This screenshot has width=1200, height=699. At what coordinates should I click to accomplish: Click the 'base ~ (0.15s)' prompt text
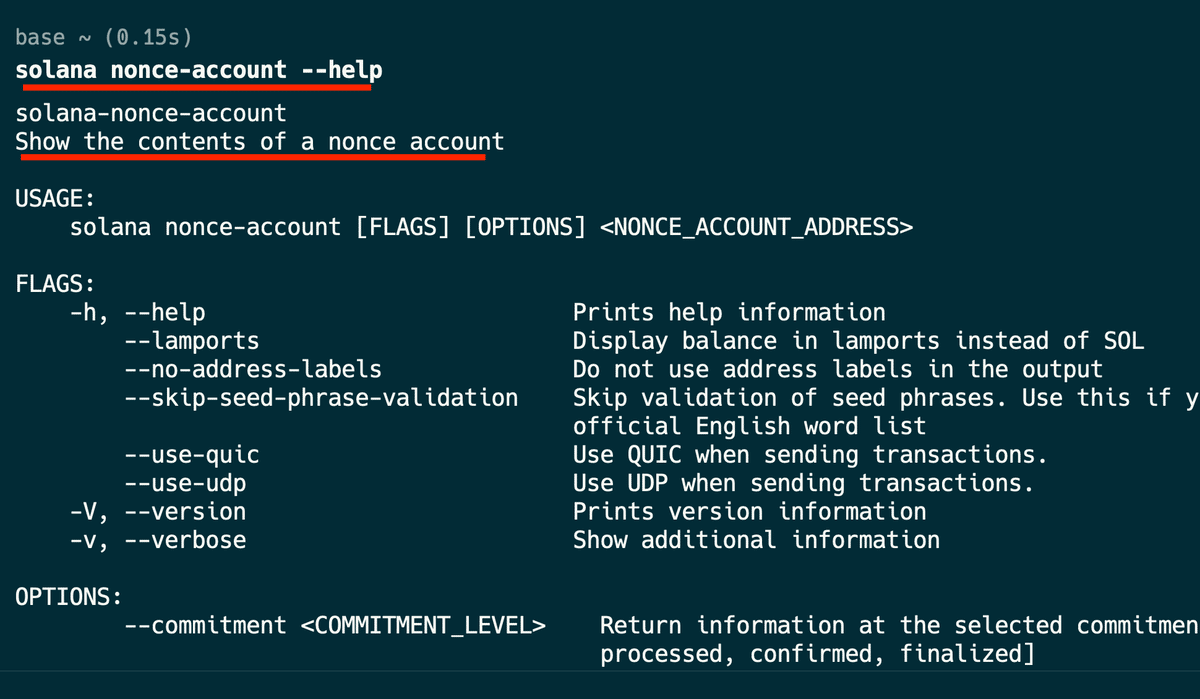(x=104, y=38)
